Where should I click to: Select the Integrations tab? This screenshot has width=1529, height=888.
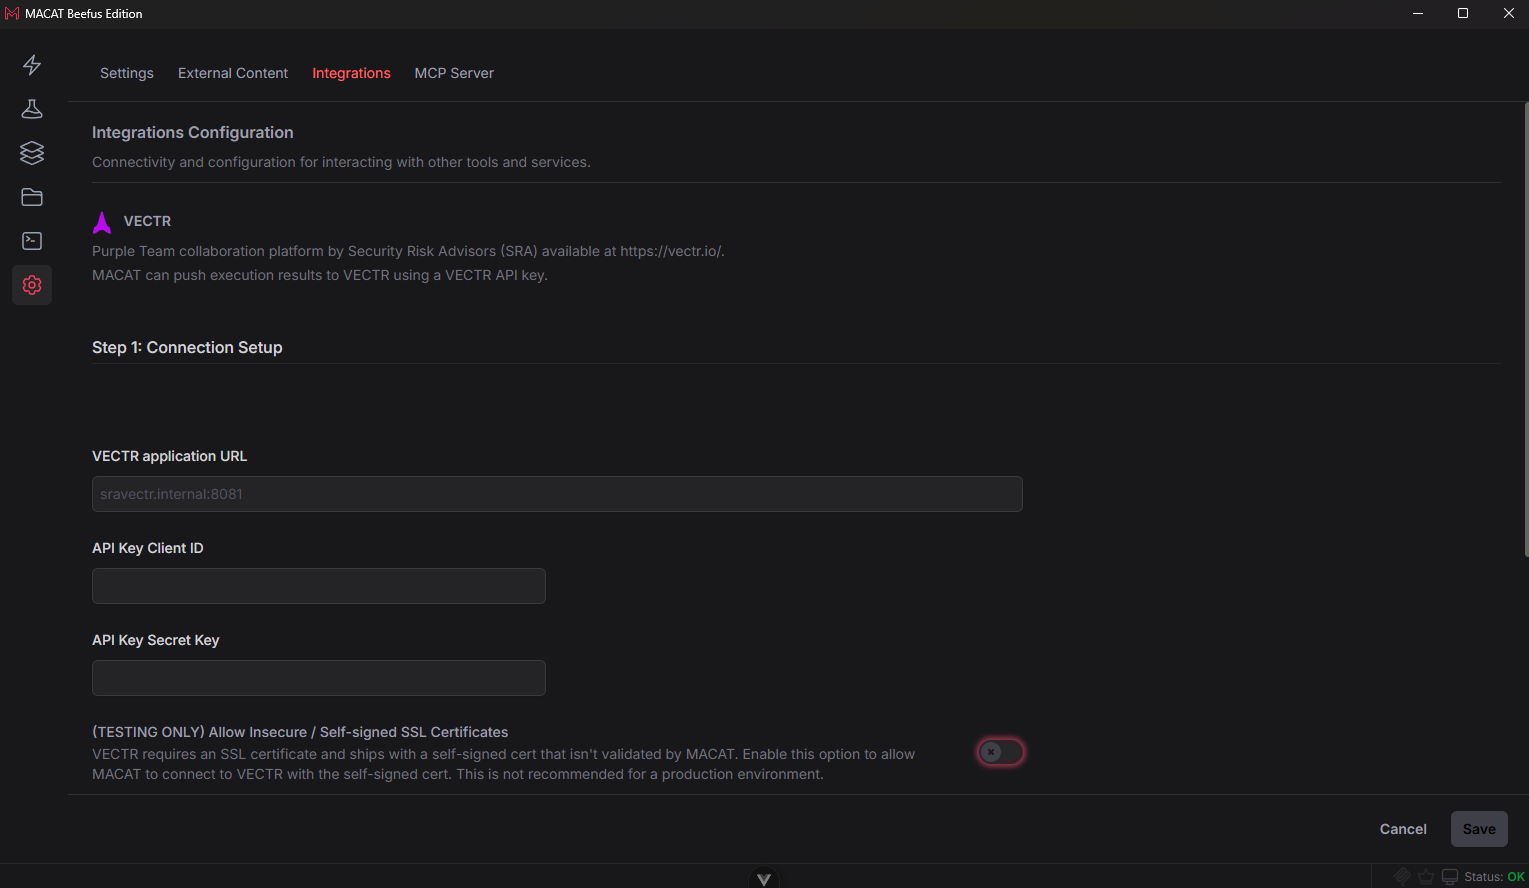(351, 73)
